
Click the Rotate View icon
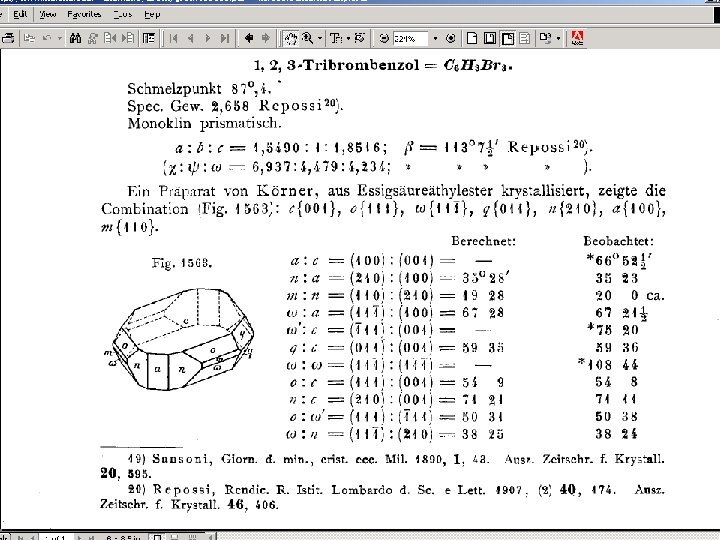546,38
